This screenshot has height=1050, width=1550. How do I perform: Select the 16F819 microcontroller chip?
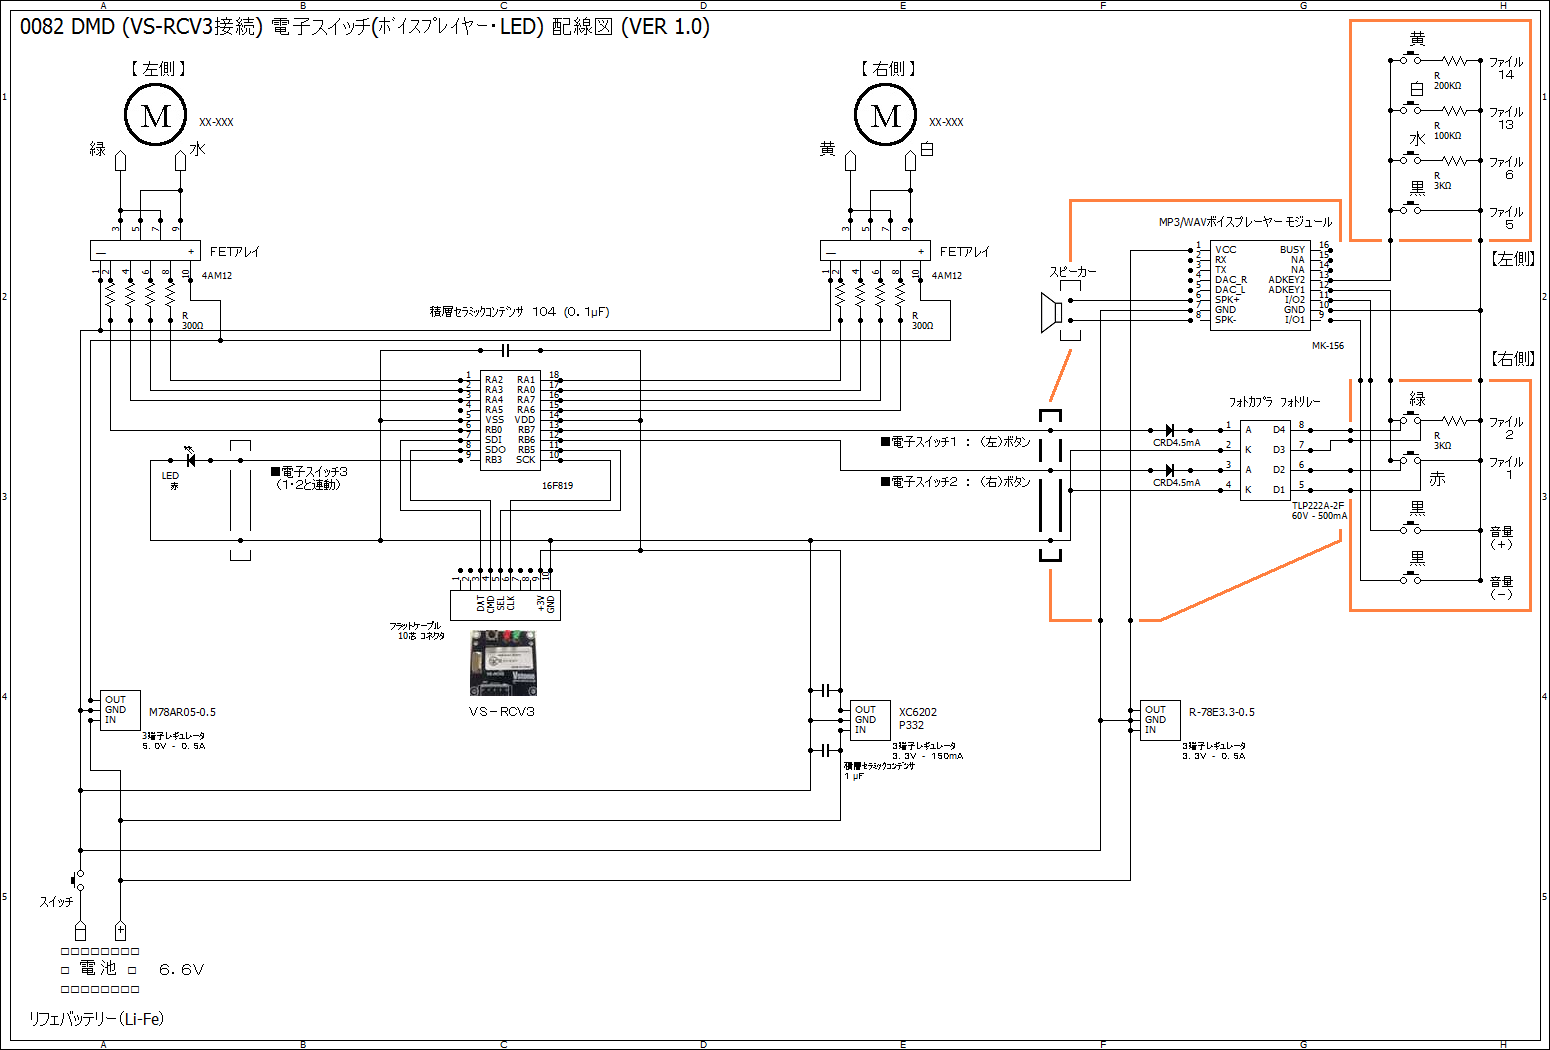(510, 420)
